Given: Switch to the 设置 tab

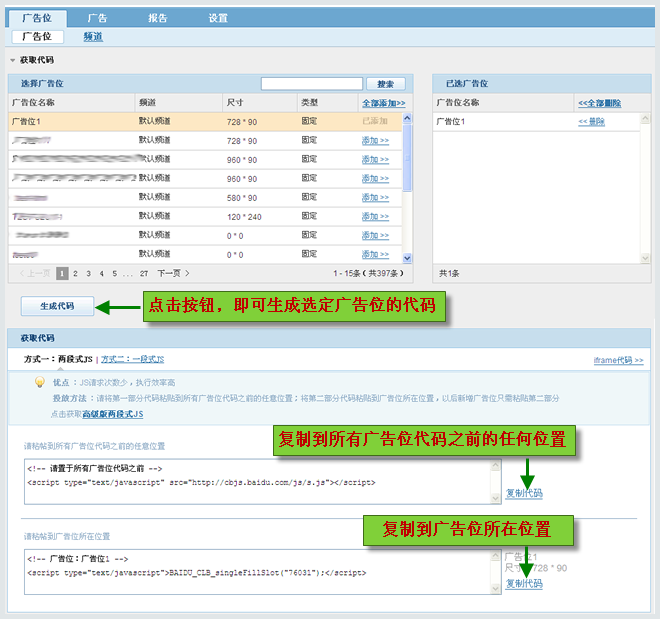Looking at the screenshot, I should (x=218, y=18).
